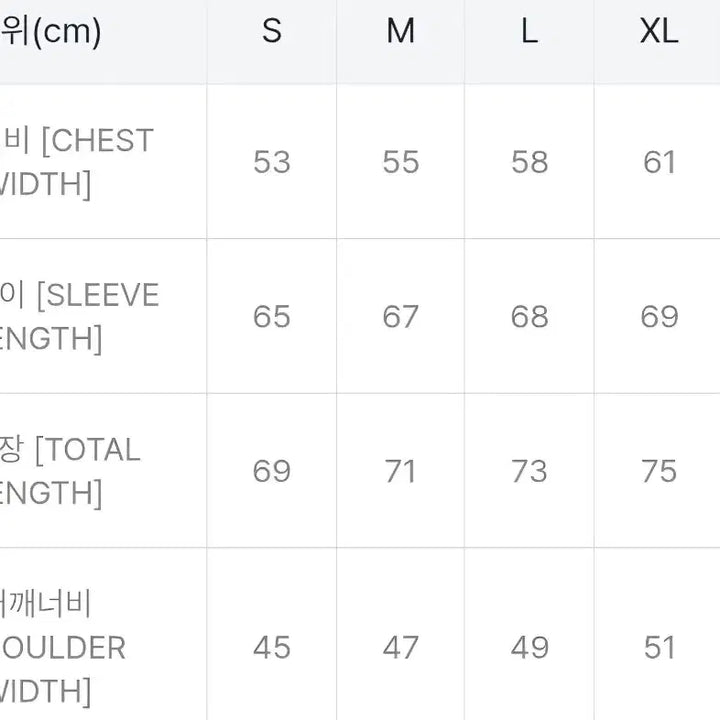The height and width of the screenshot is (720, 720).
Task: Click the S size column header
Action: click(272, 32)
